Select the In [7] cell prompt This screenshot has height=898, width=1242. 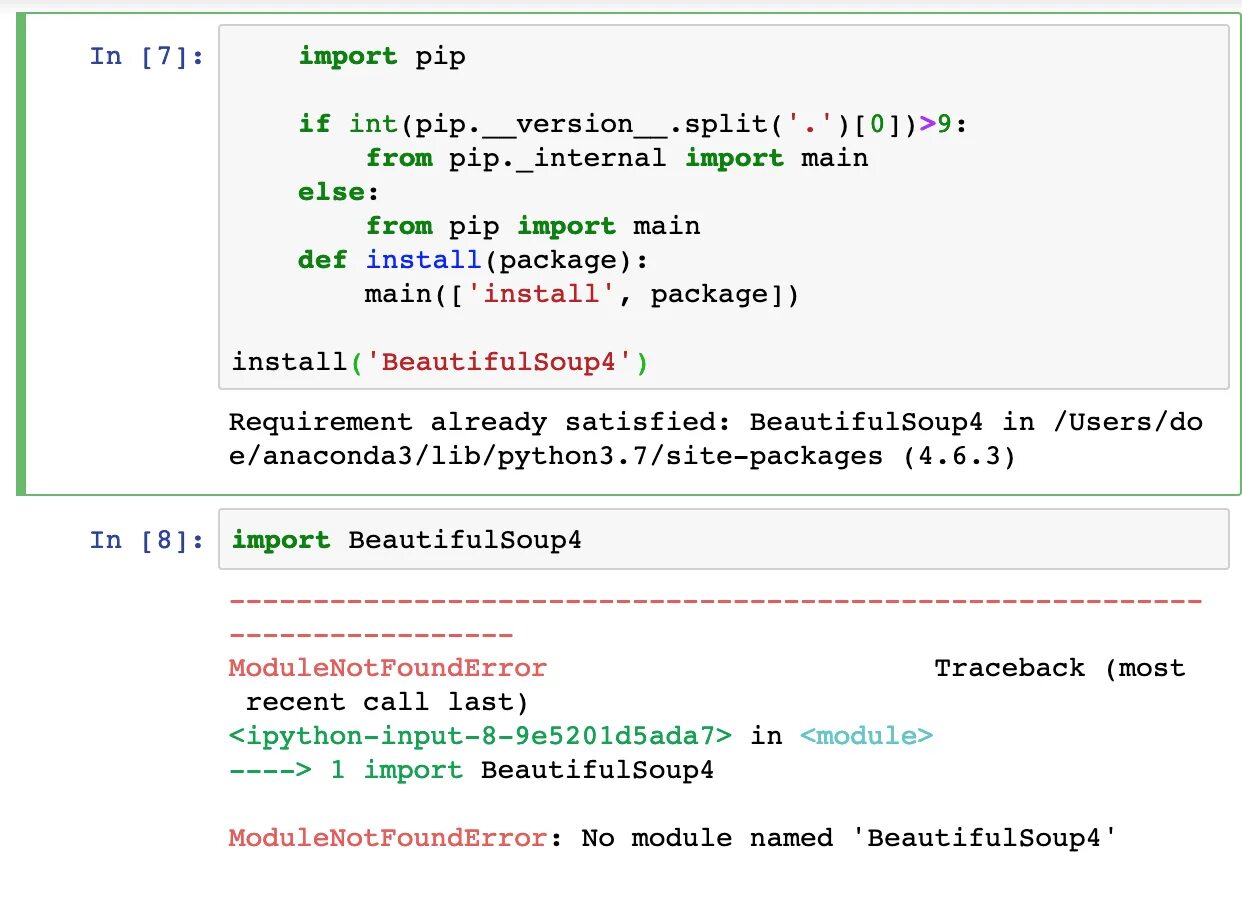[x=147, y=56]
